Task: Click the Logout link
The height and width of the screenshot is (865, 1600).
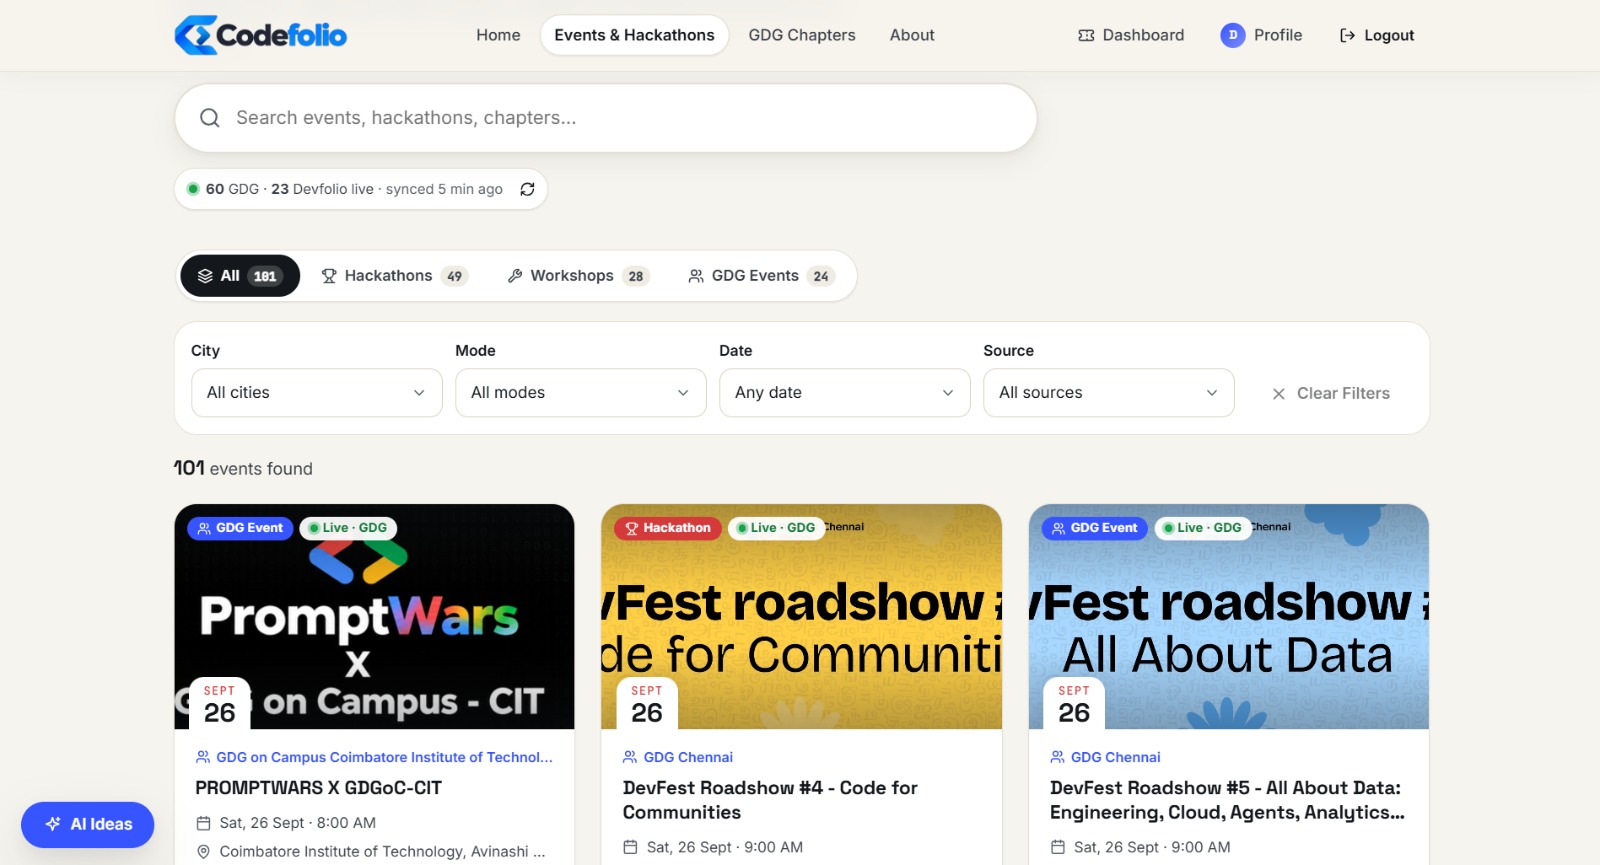Action: tap(1377, 35)
